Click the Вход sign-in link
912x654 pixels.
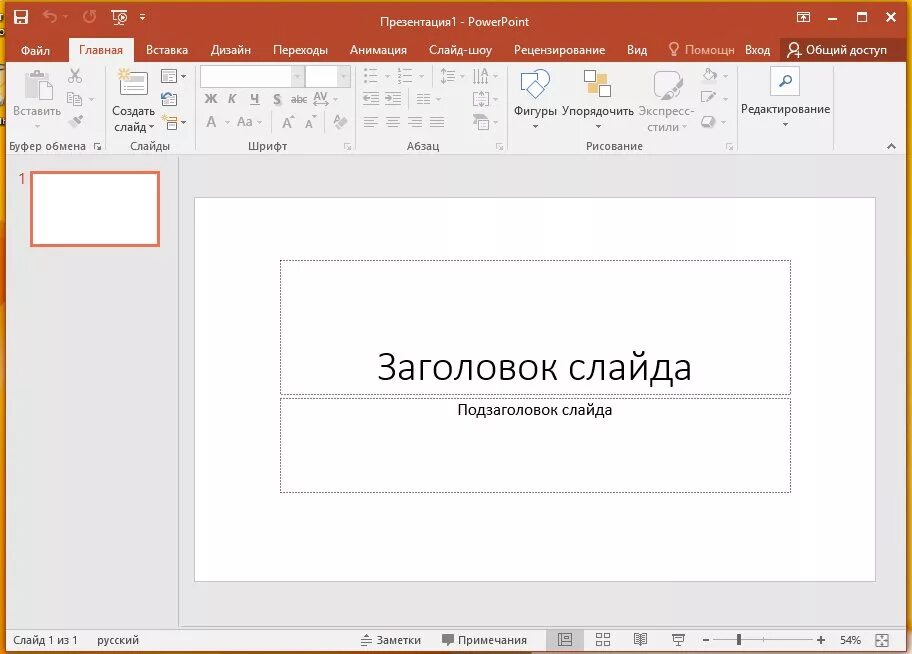757,50
